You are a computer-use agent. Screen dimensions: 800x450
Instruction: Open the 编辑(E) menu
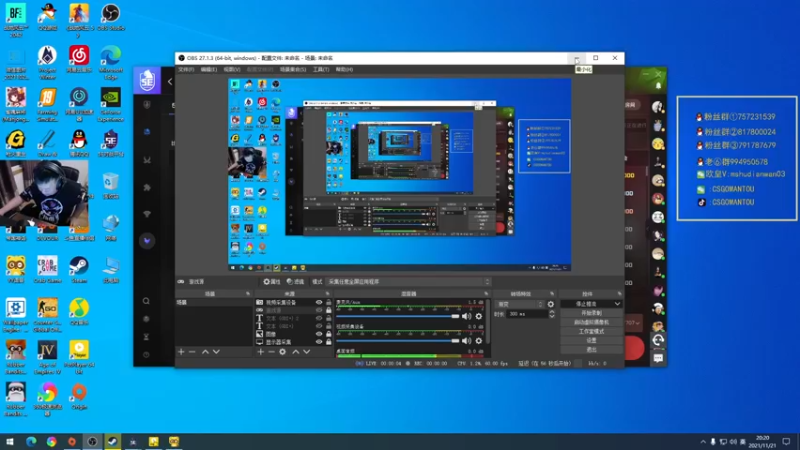[209, 69]
